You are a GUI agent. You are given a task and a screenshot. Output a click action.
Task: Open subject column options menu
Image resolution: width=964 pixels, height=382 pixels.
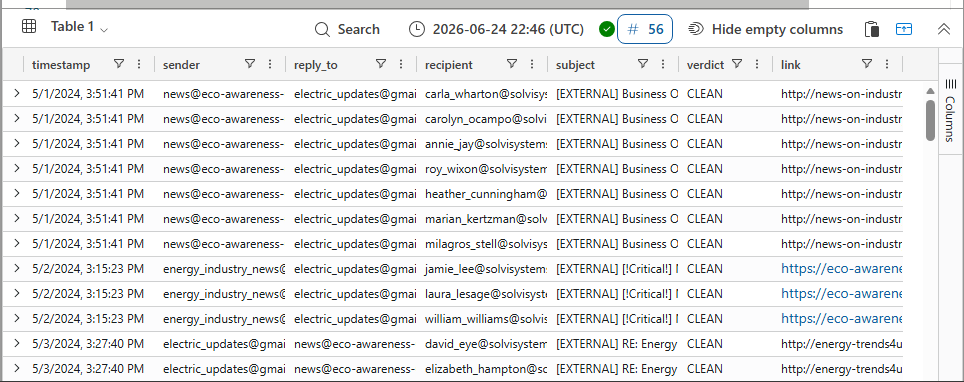coord(663,64)
